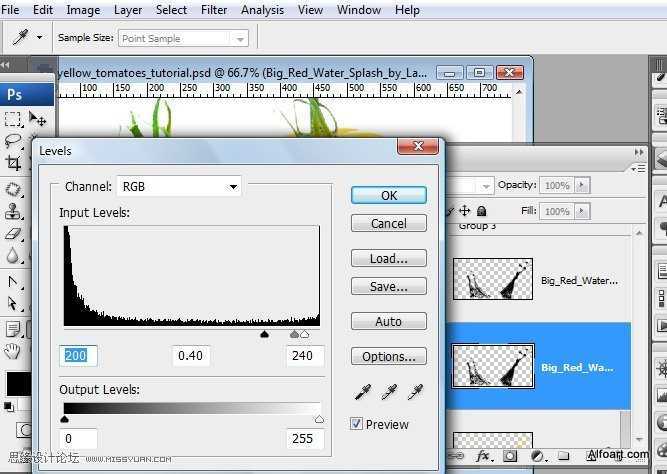
Task: Expand the Fill slider arrow
Action: [582, 211]
